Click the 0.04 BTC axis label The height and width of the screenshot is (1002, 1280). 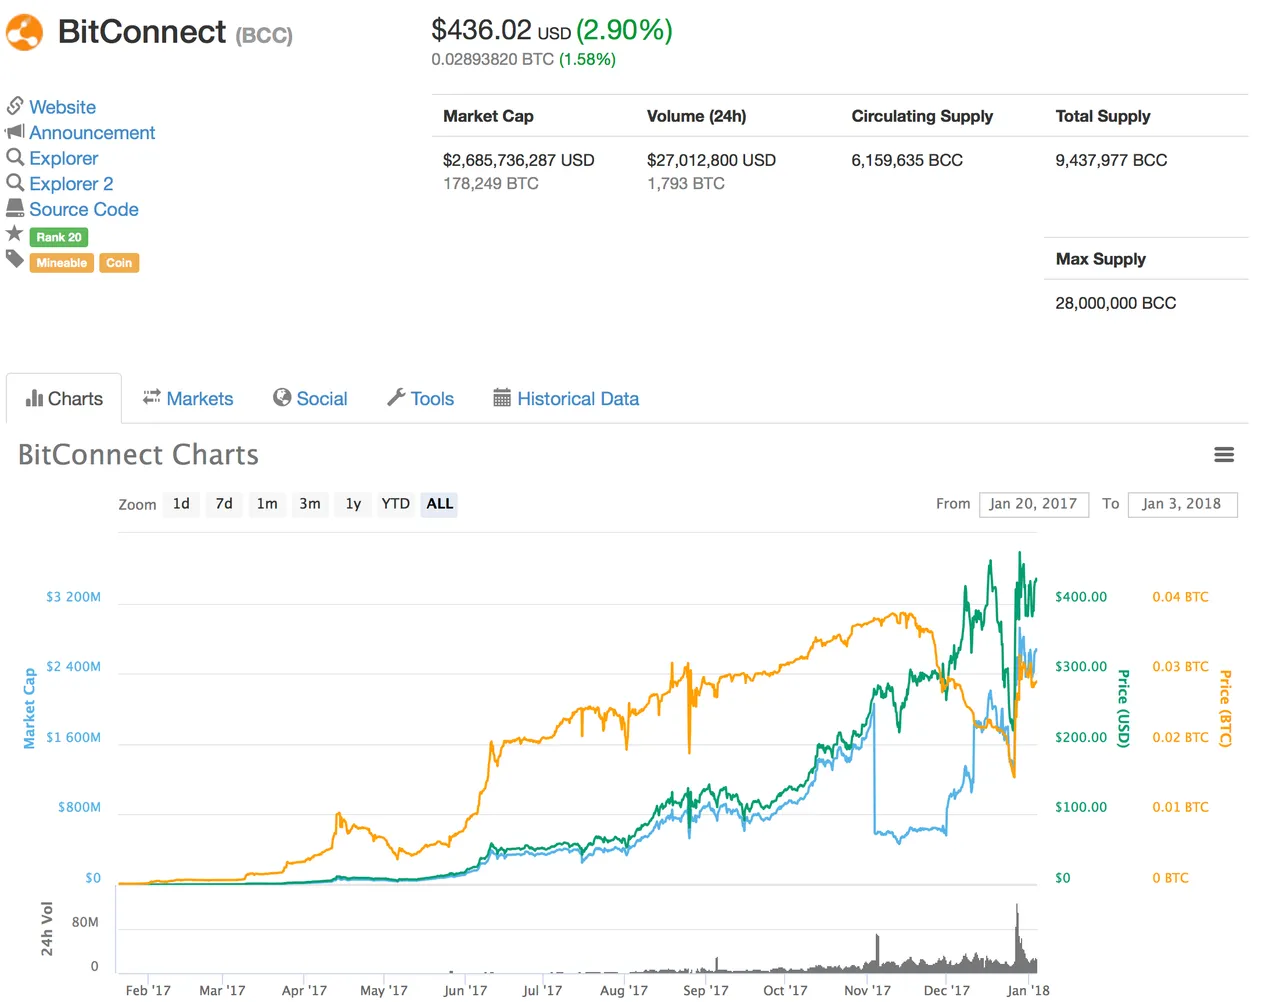[x=1180, y=597]
